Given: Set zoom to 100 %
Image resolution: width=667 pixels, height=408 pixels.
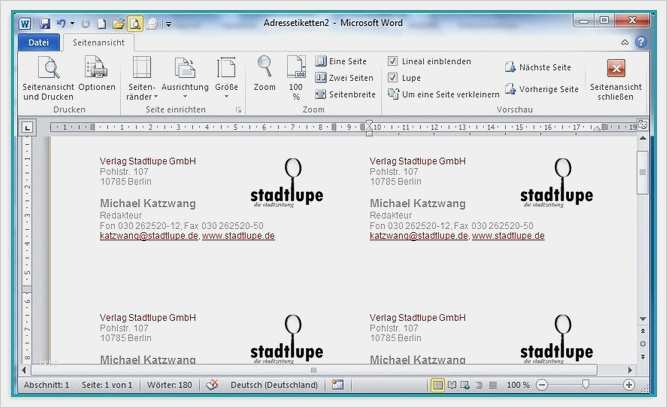Looking at the screenshot, I should click(x=296, y=79).
